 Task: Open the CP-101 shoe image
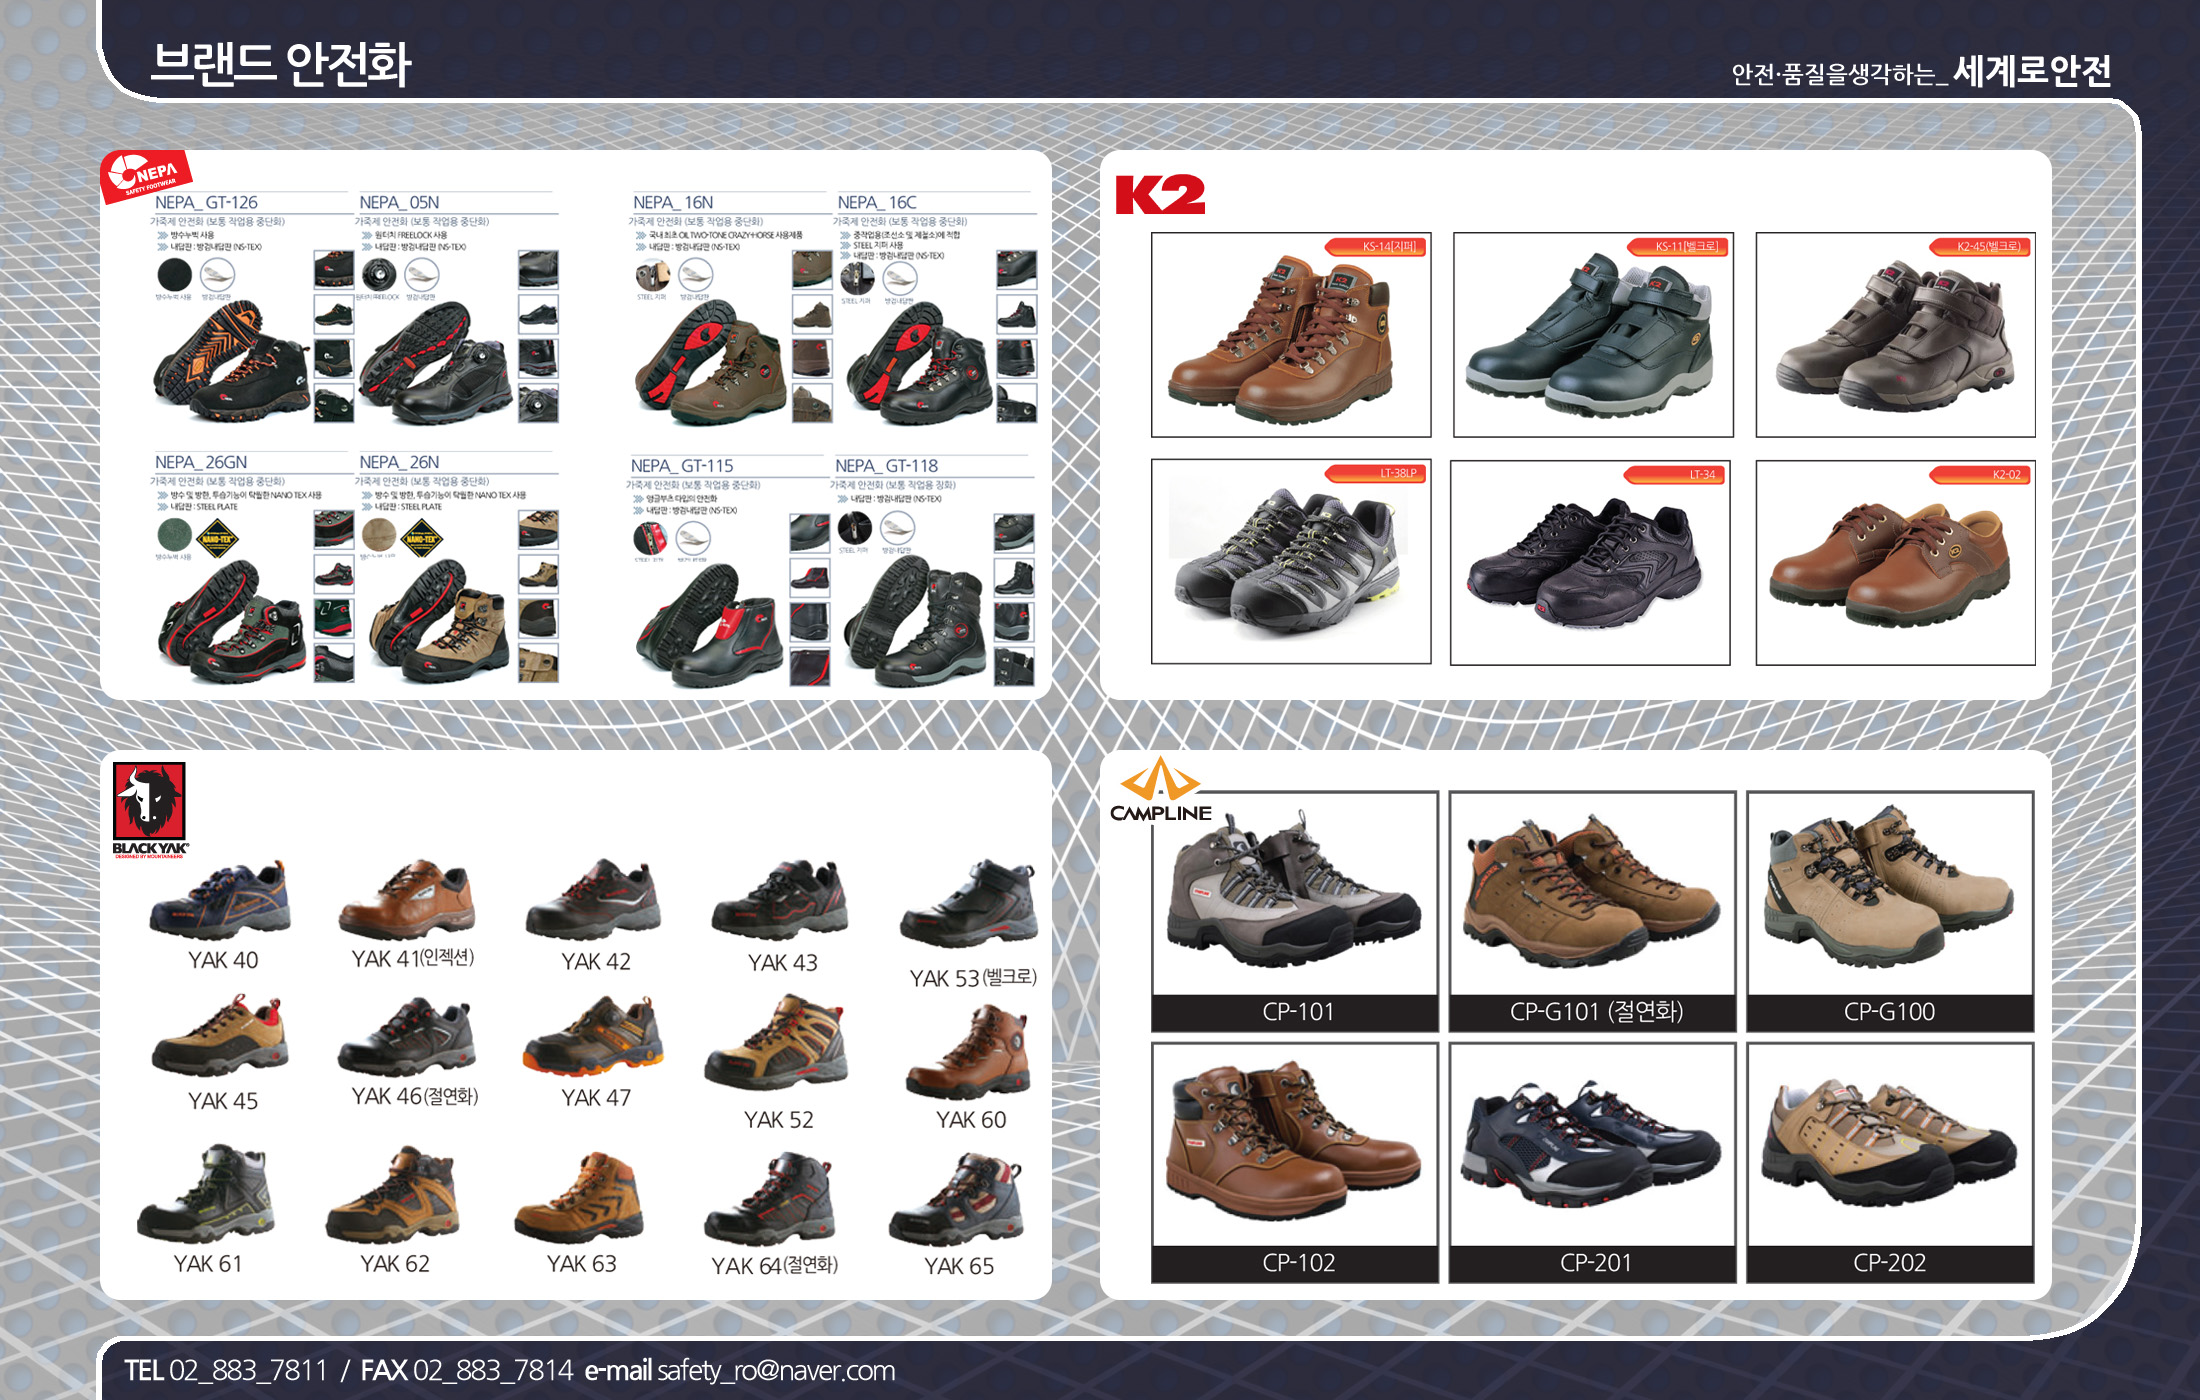point(1294,895)
